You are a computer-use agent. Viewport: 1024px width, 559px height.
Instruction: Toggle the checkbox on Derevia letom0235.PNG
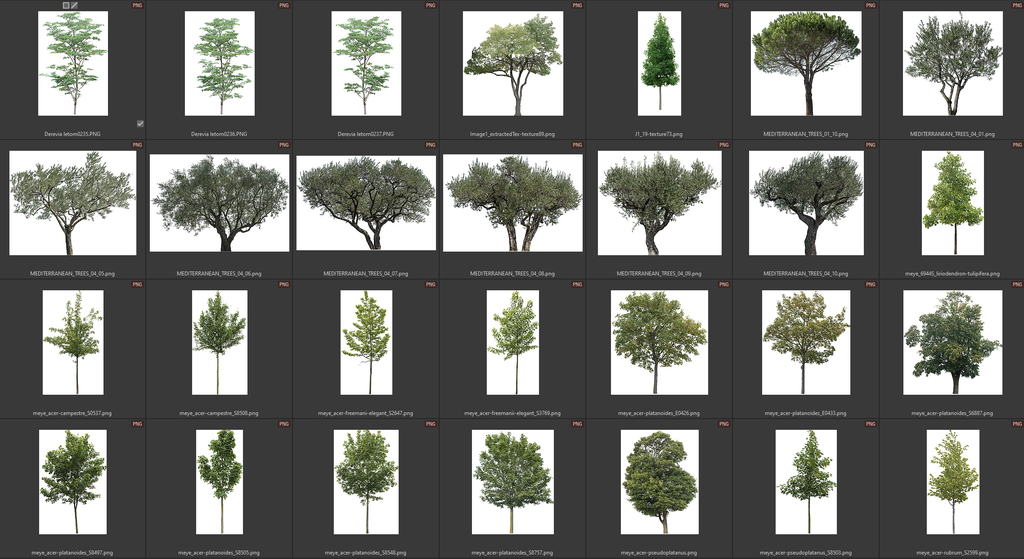140,123
